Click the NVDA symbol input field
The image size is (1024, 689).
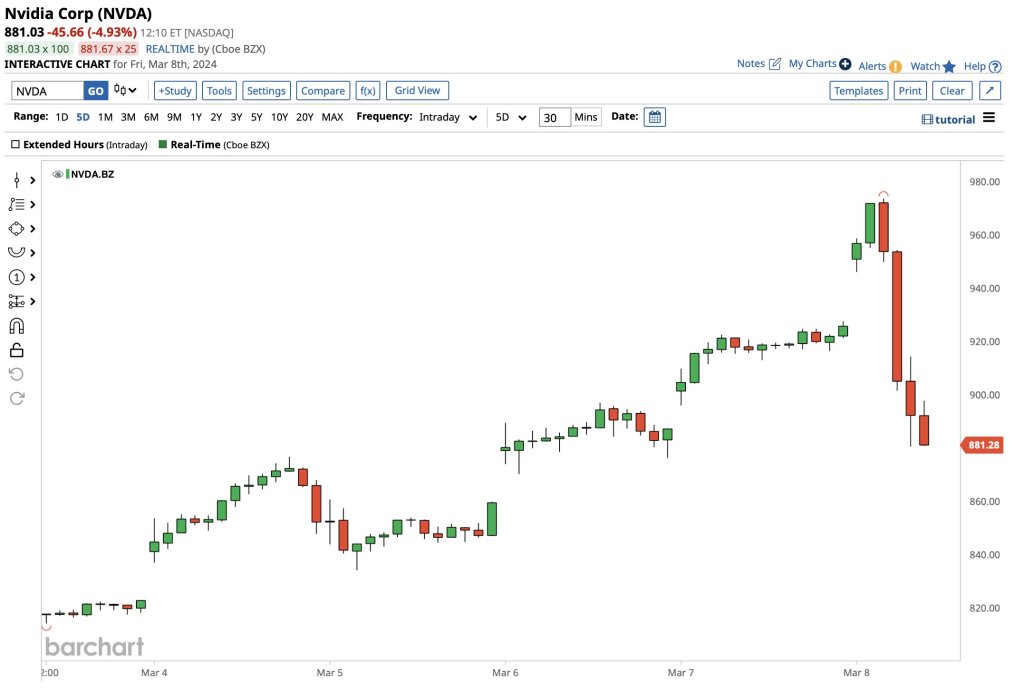click(x=47, y=91)
